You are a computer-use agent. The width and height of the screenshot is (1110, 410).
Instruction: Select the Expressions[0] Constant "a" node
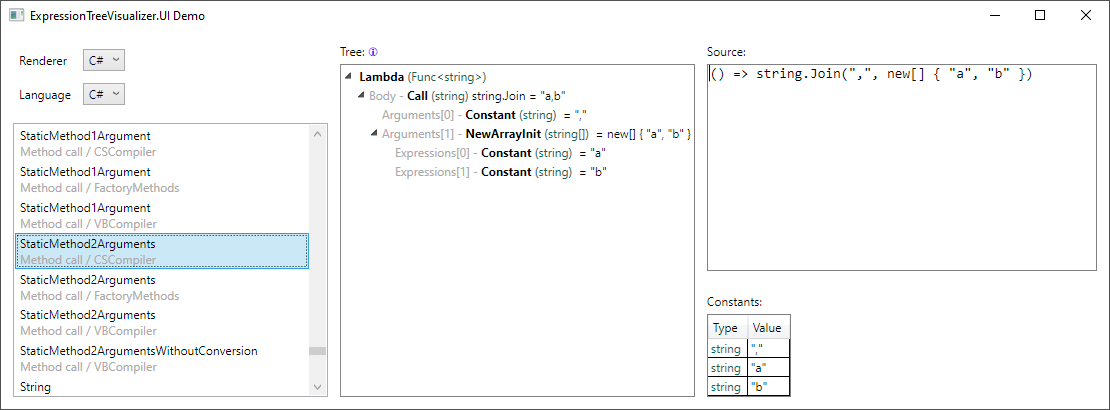tap(500, 152)
